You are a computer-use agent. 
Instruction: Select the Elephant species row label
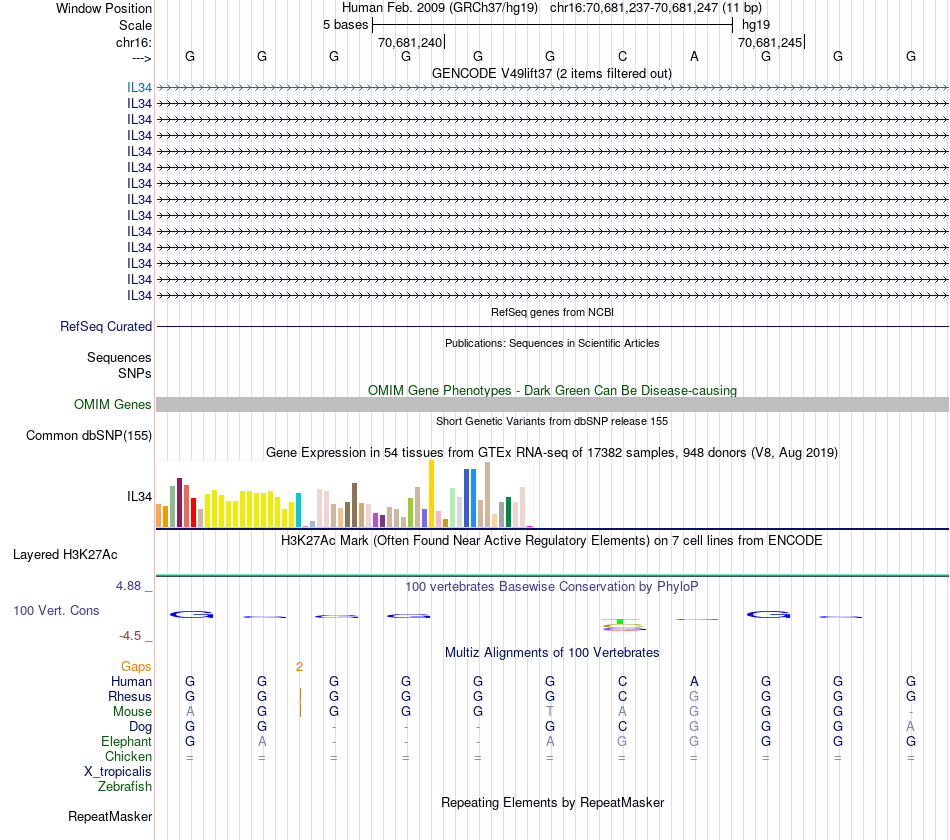pyautogui.click(x=126, y=741)
